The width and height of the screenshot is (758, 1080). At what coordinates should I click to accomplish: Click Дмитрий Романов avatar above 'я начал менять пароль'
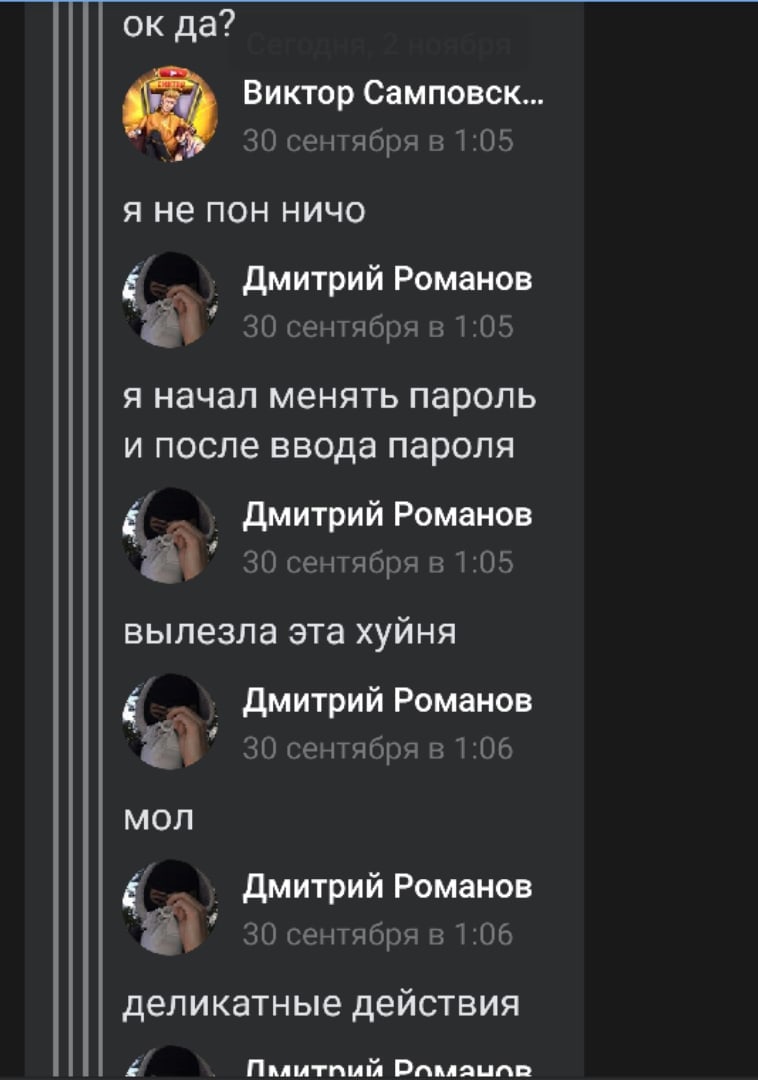pyautogui.click(x=170, y=300)
